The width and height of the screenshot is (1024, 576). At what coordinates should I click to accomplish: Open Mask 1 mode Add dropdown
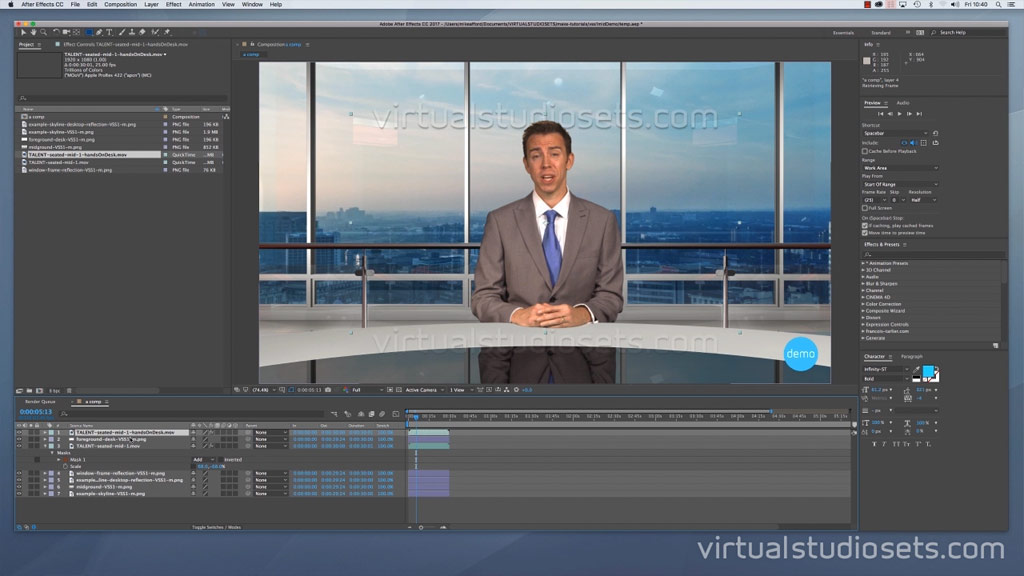[203, 460]
